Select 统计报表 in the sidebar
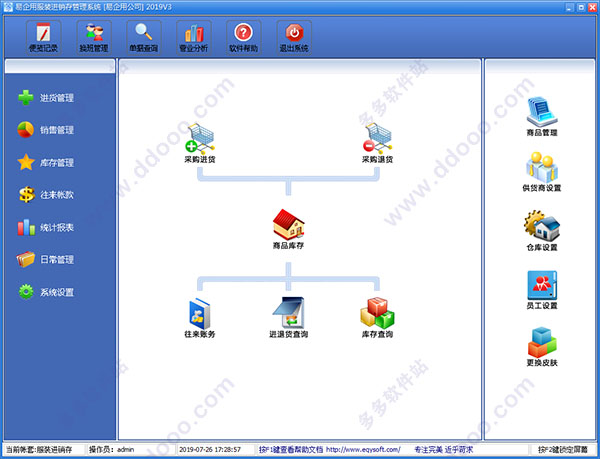600x459 pixels. pos(46,227)
